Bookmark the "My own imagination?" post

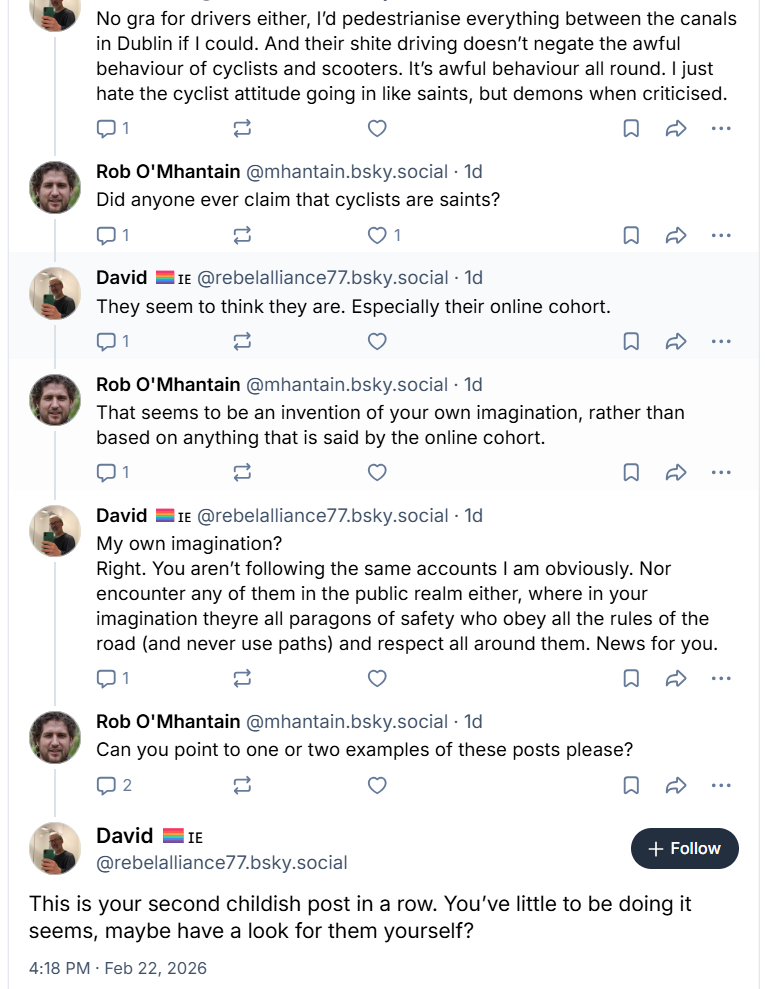tap(631, 679)
